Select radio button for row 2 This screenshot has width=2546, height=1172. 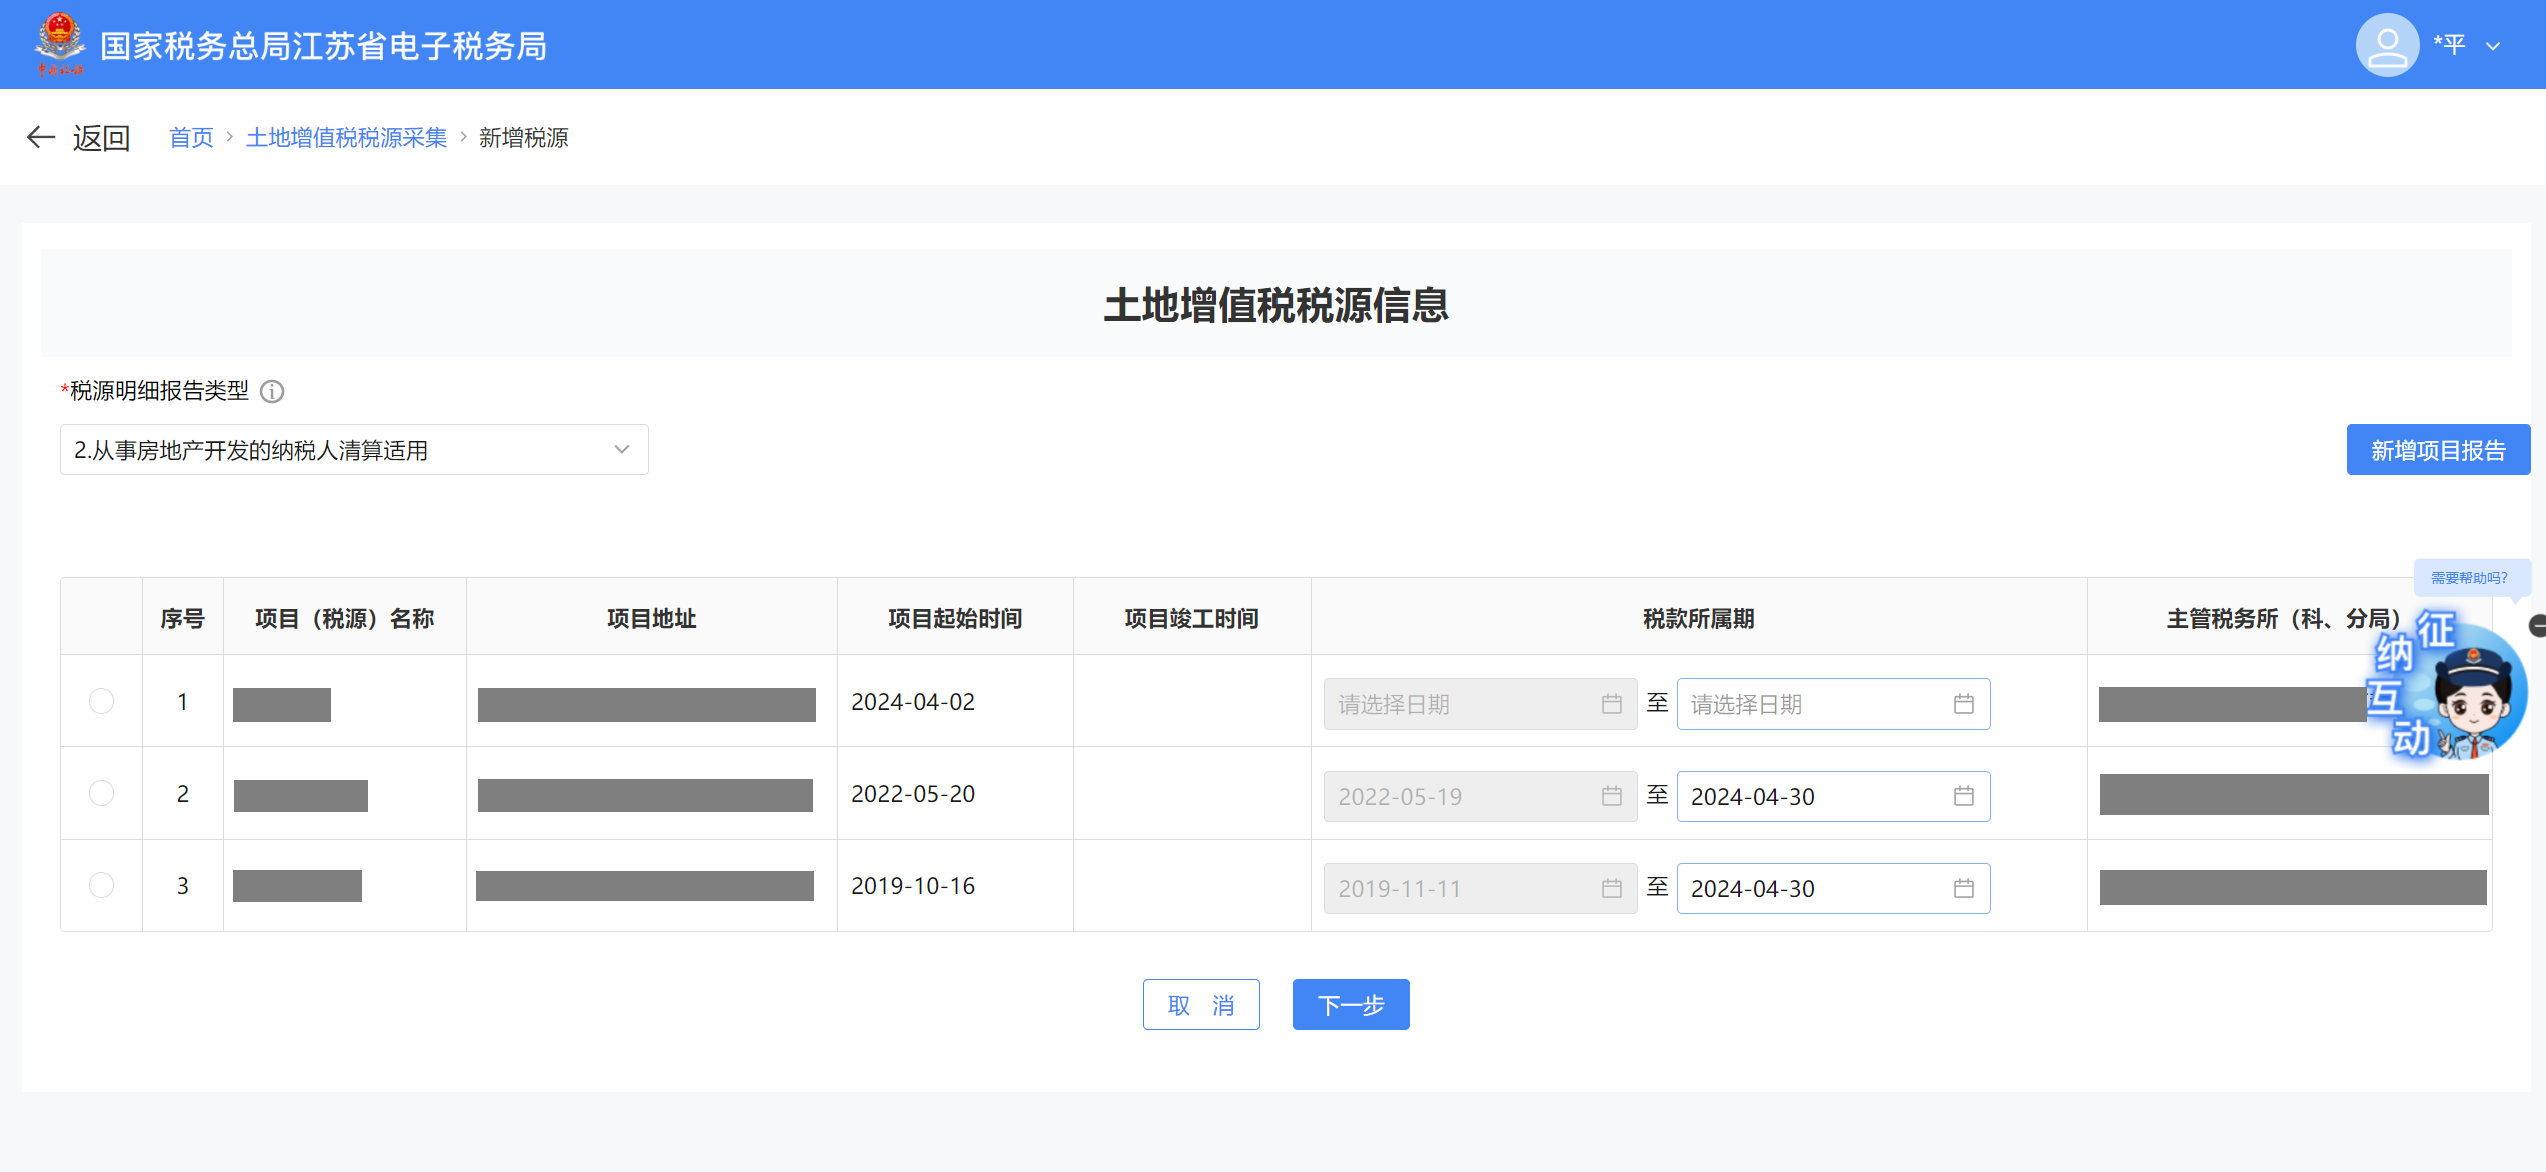(x=101, y=793)
